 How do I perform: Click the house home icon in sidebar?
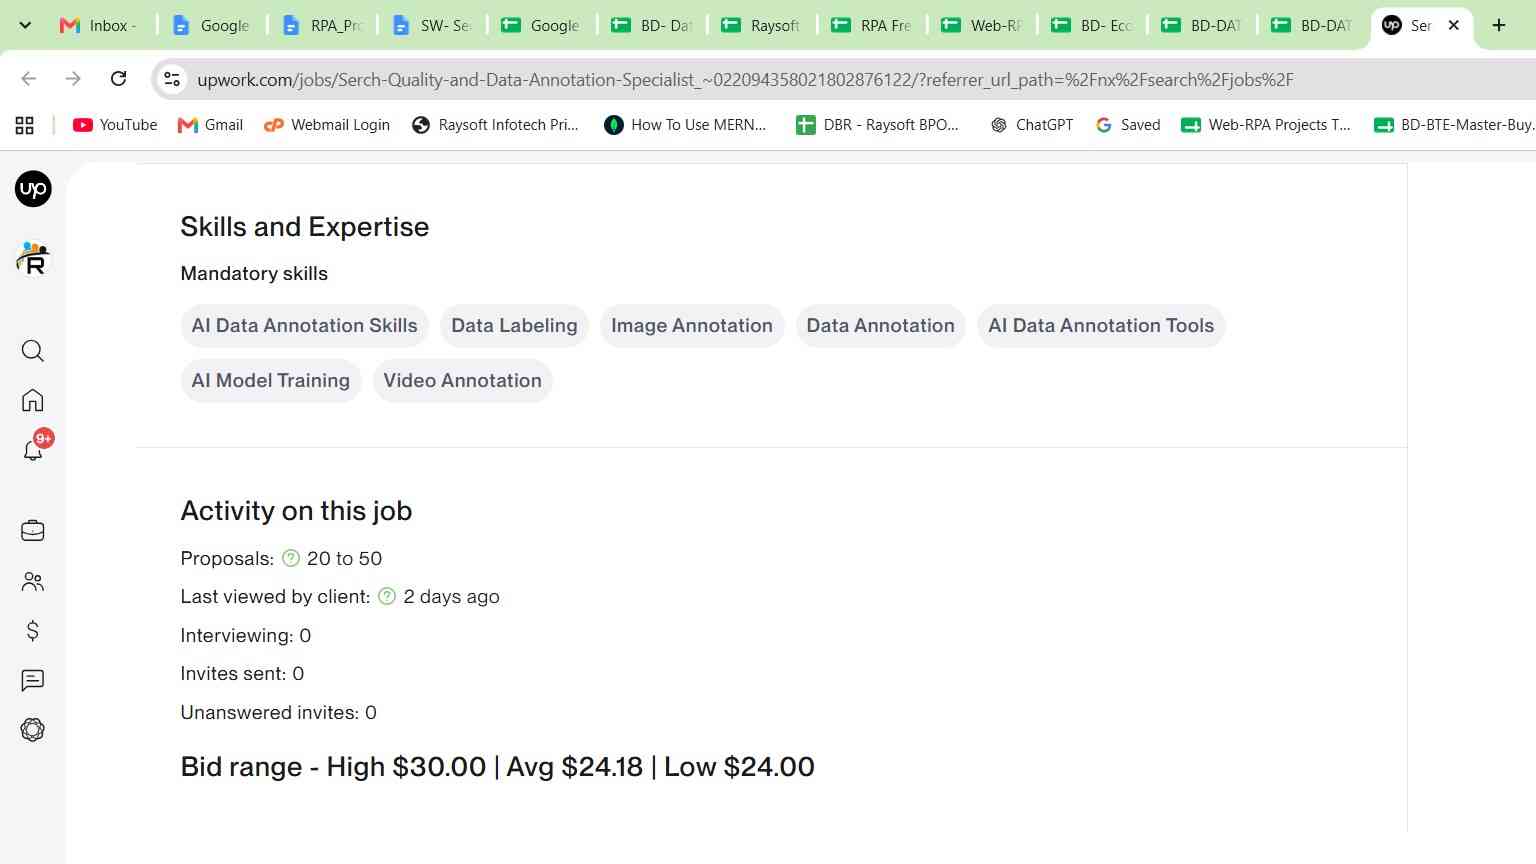tap(33, 401)
